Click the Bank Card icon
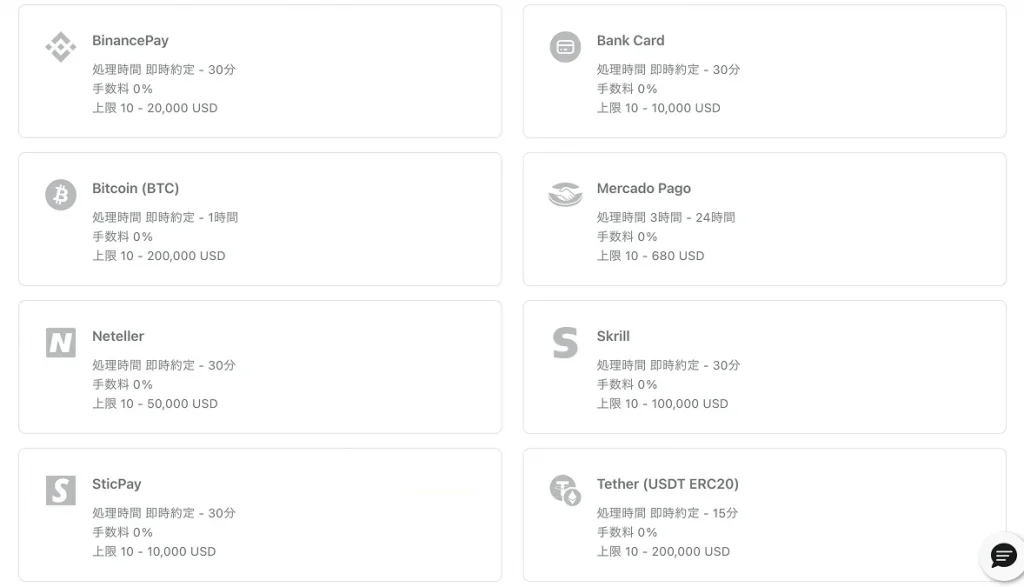This screenshot has width=1024, height=587. (x=565, y=47)
